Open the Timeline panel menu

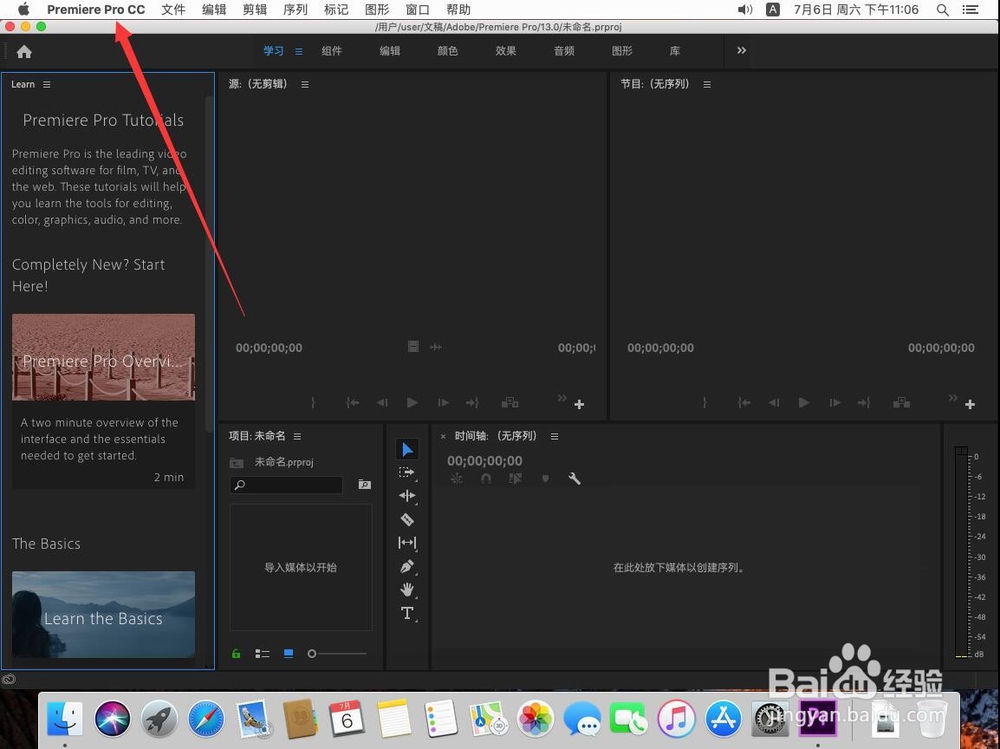click(x=554, y=436)
